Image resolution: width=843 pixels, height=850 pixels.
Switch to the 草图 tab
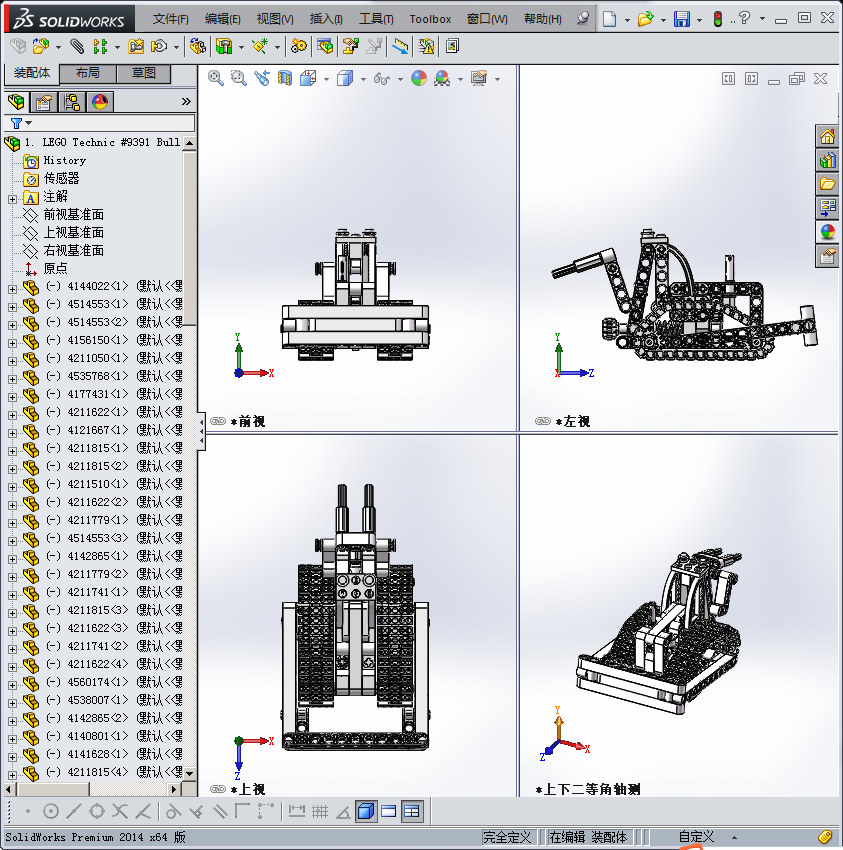click(144, 73)
